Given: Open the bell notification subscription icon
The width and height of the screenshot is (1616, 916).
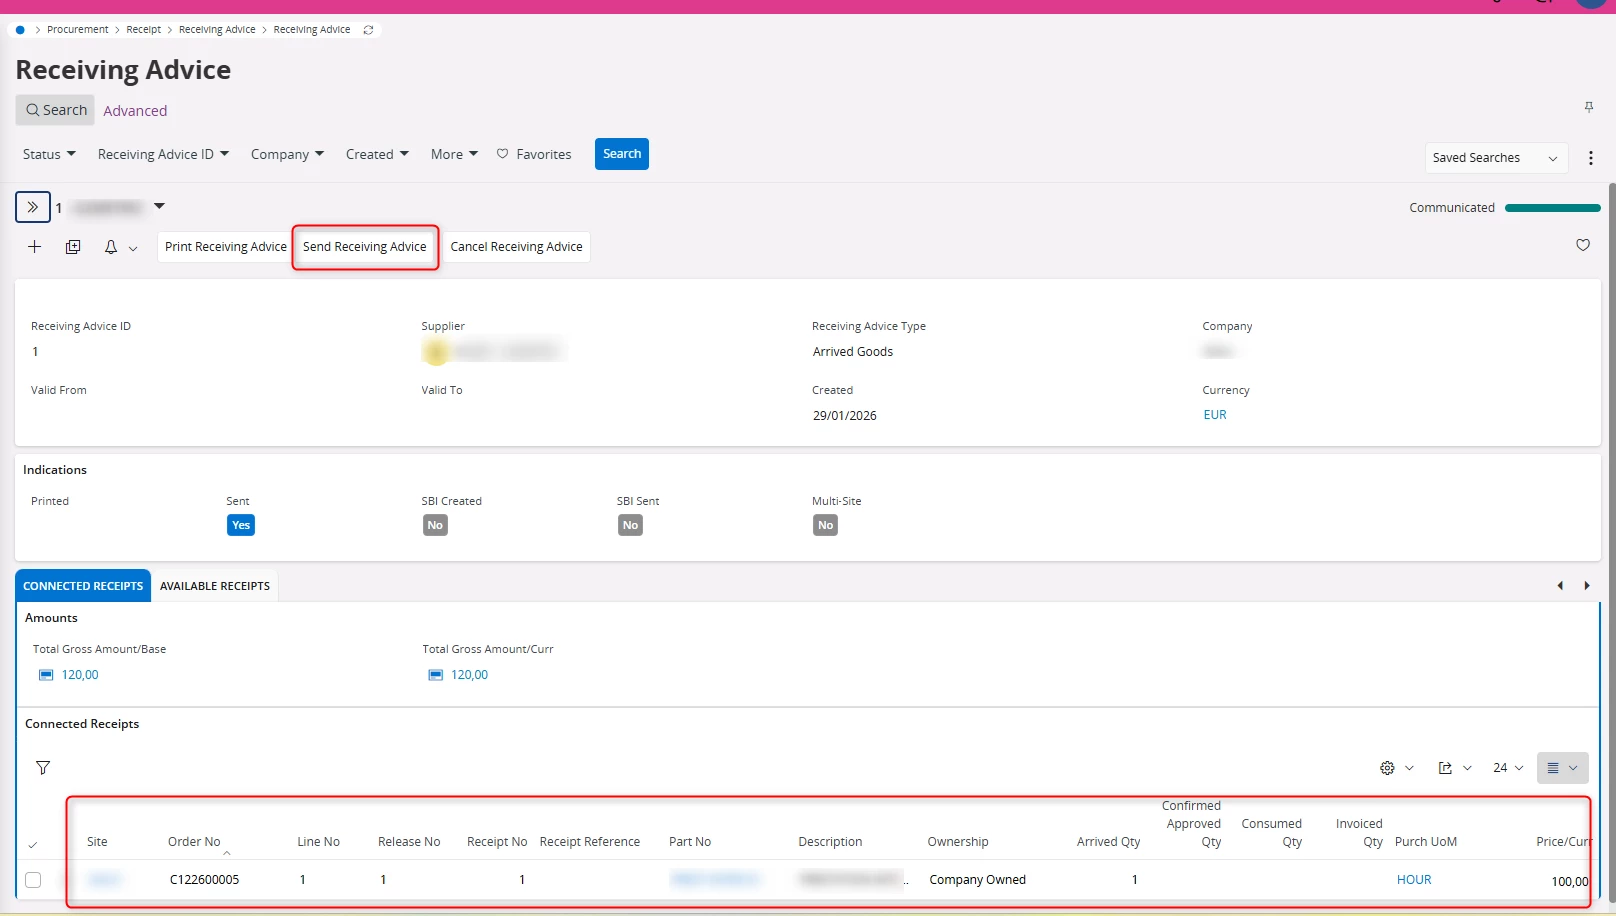Looking at the screenshot, I should coord(111,247).
